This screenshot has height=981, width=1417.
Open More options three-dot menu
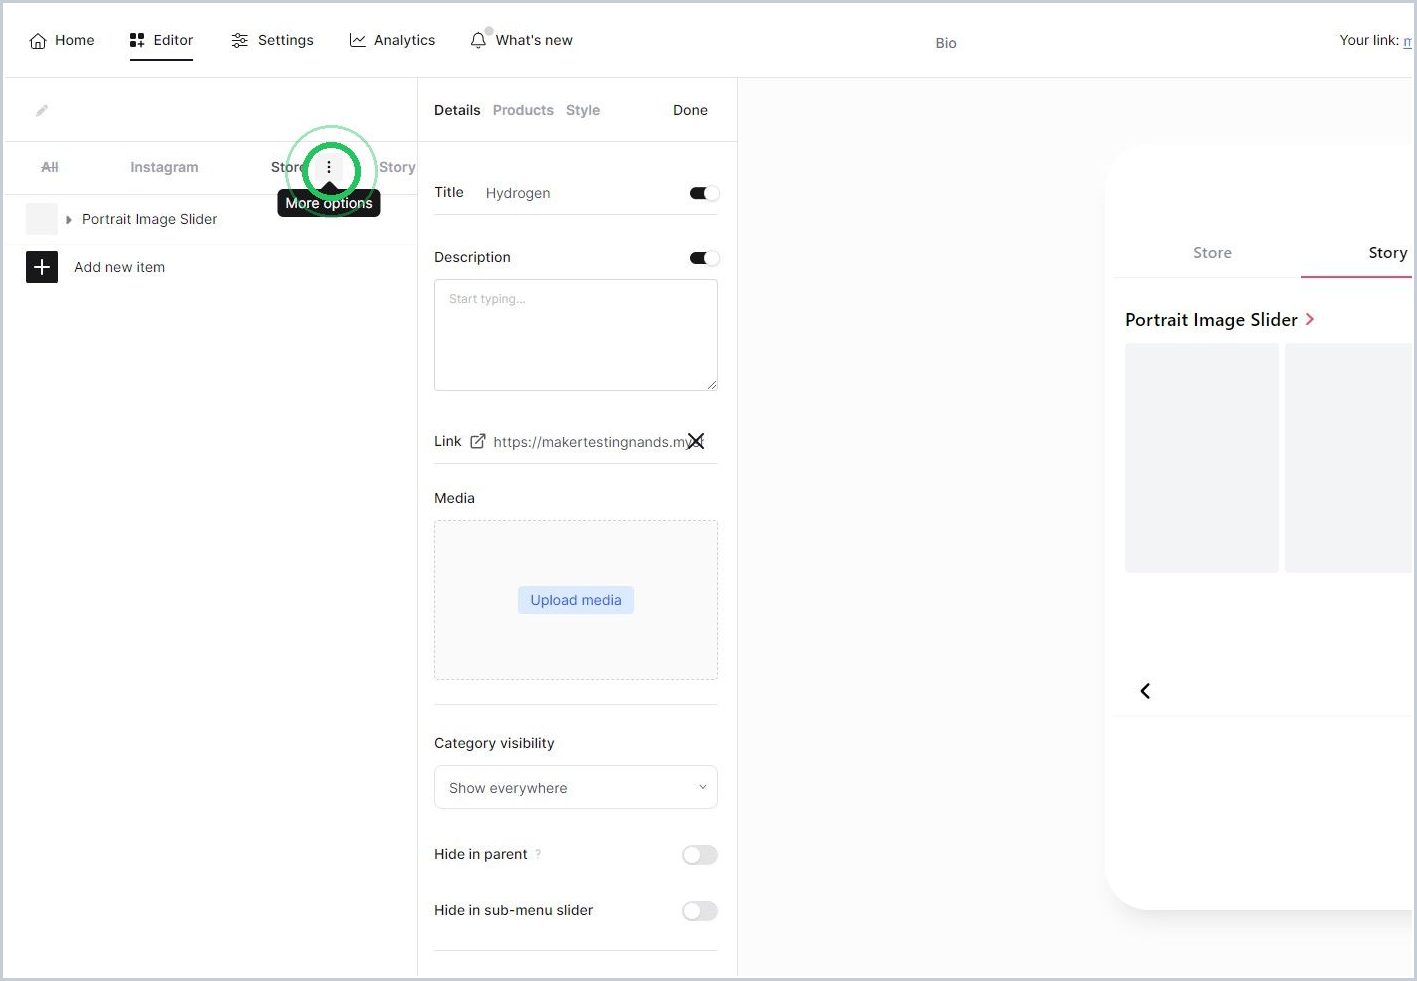click(x=329, y=167)
